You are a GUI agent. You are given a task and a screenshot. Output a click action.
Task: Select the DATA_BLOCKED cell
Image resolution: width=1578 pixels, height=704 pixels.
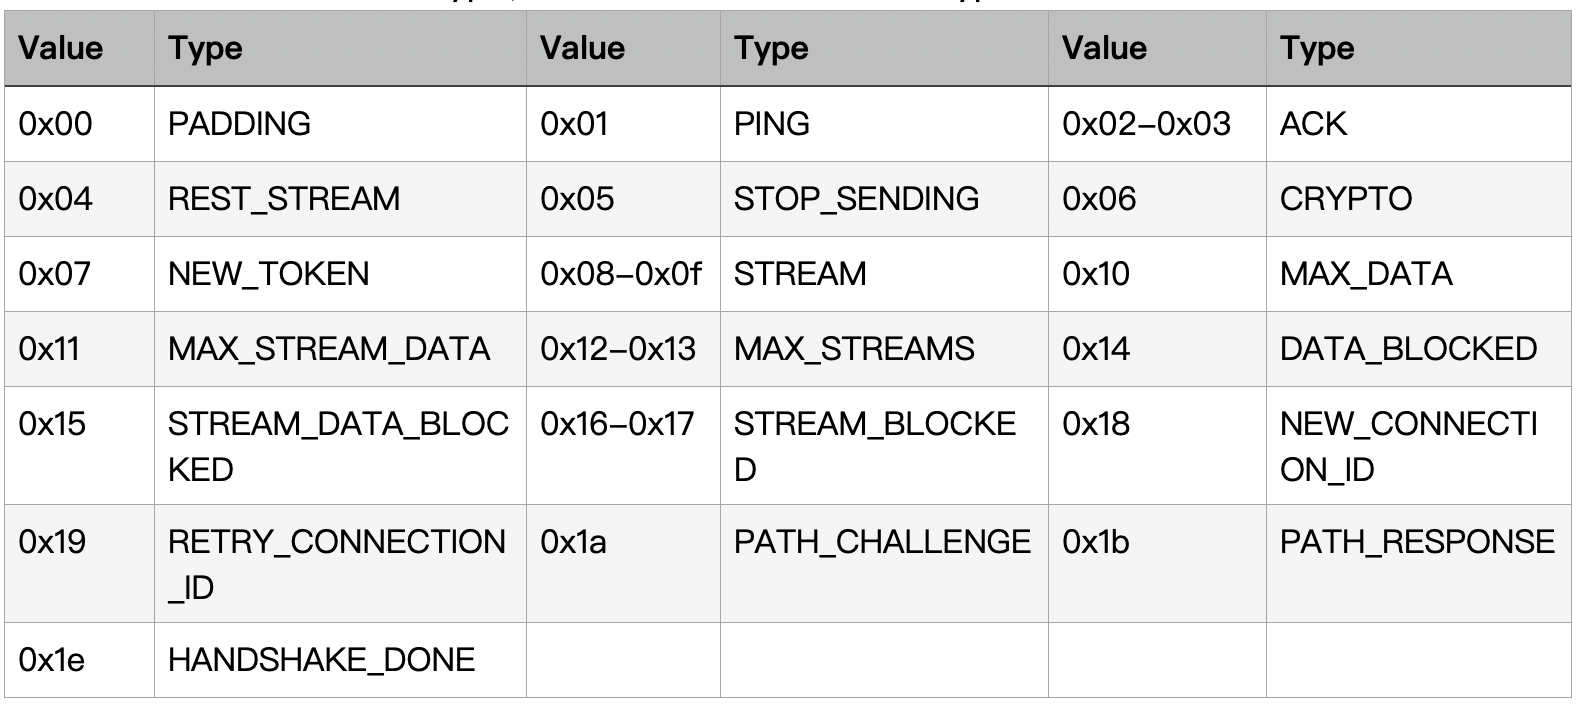point(1418,349)
